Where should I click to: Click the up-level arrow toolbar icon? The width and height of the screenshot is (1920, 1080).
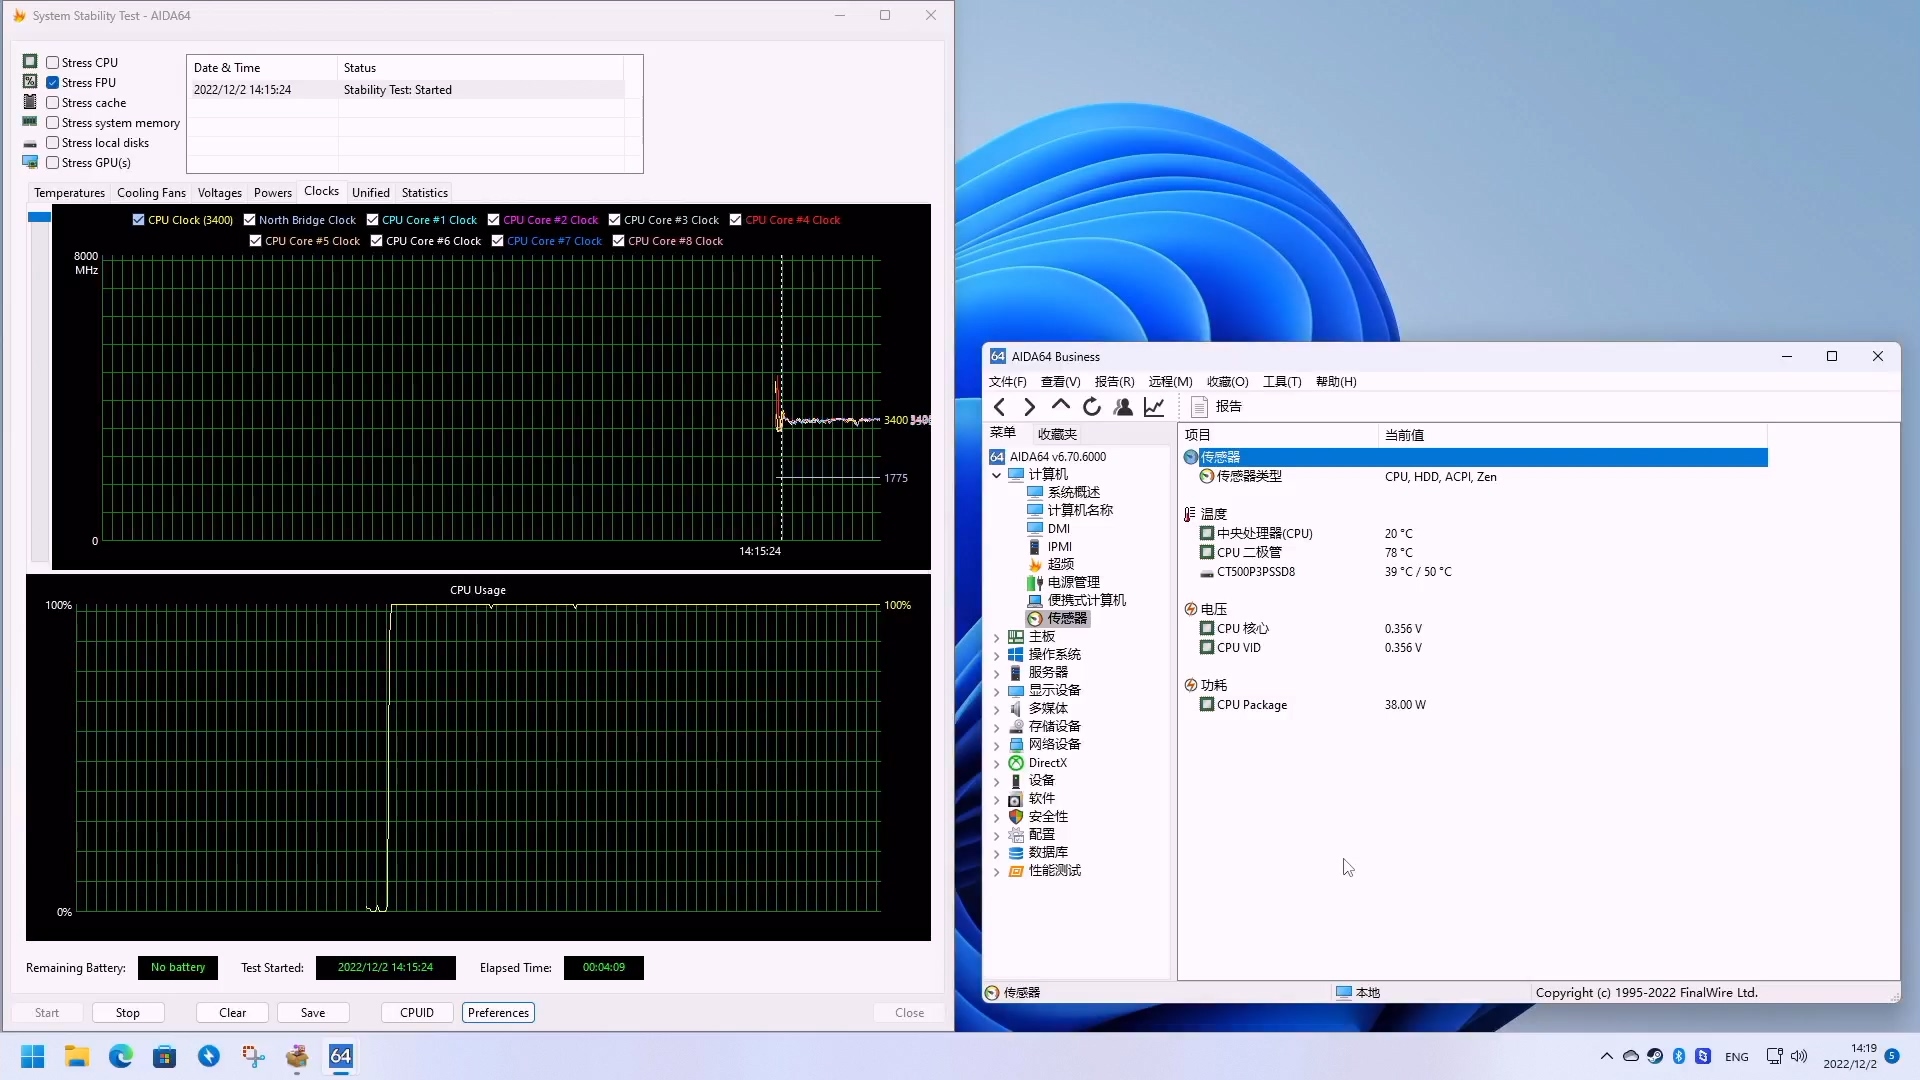(1061, 406)
